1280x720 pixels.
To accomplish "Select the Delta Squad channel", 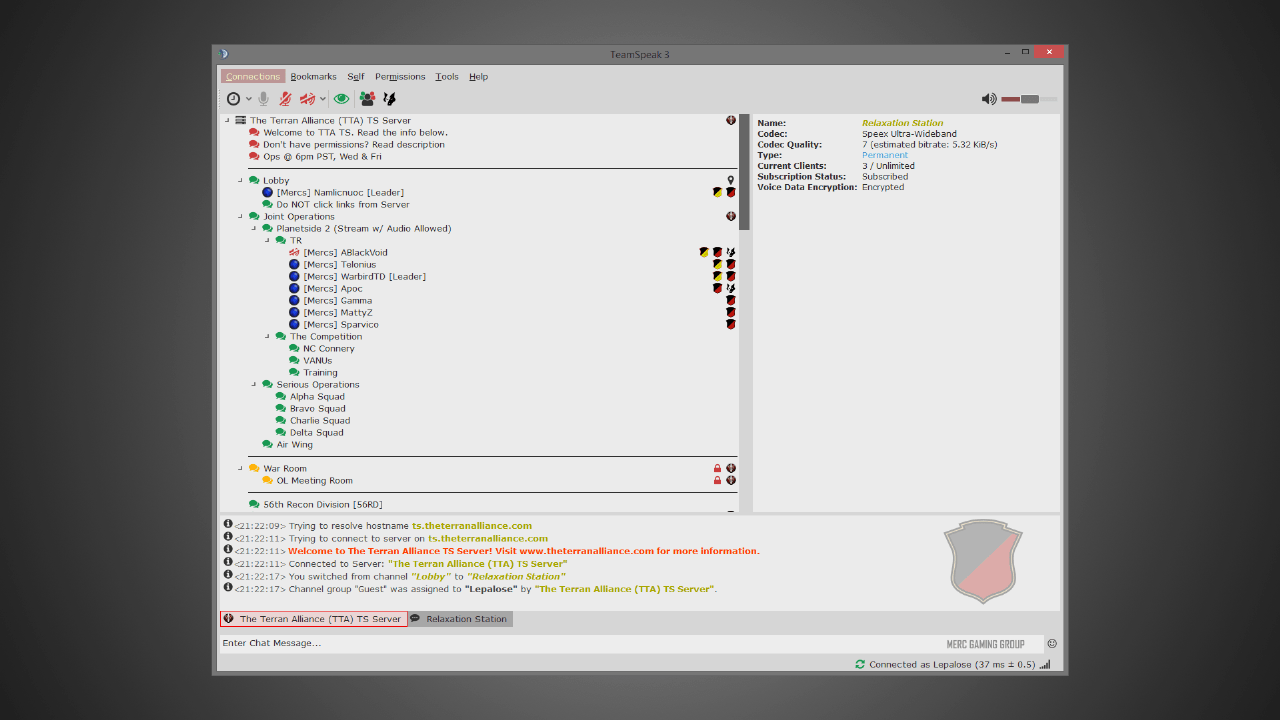I will [x=317, y=432].
